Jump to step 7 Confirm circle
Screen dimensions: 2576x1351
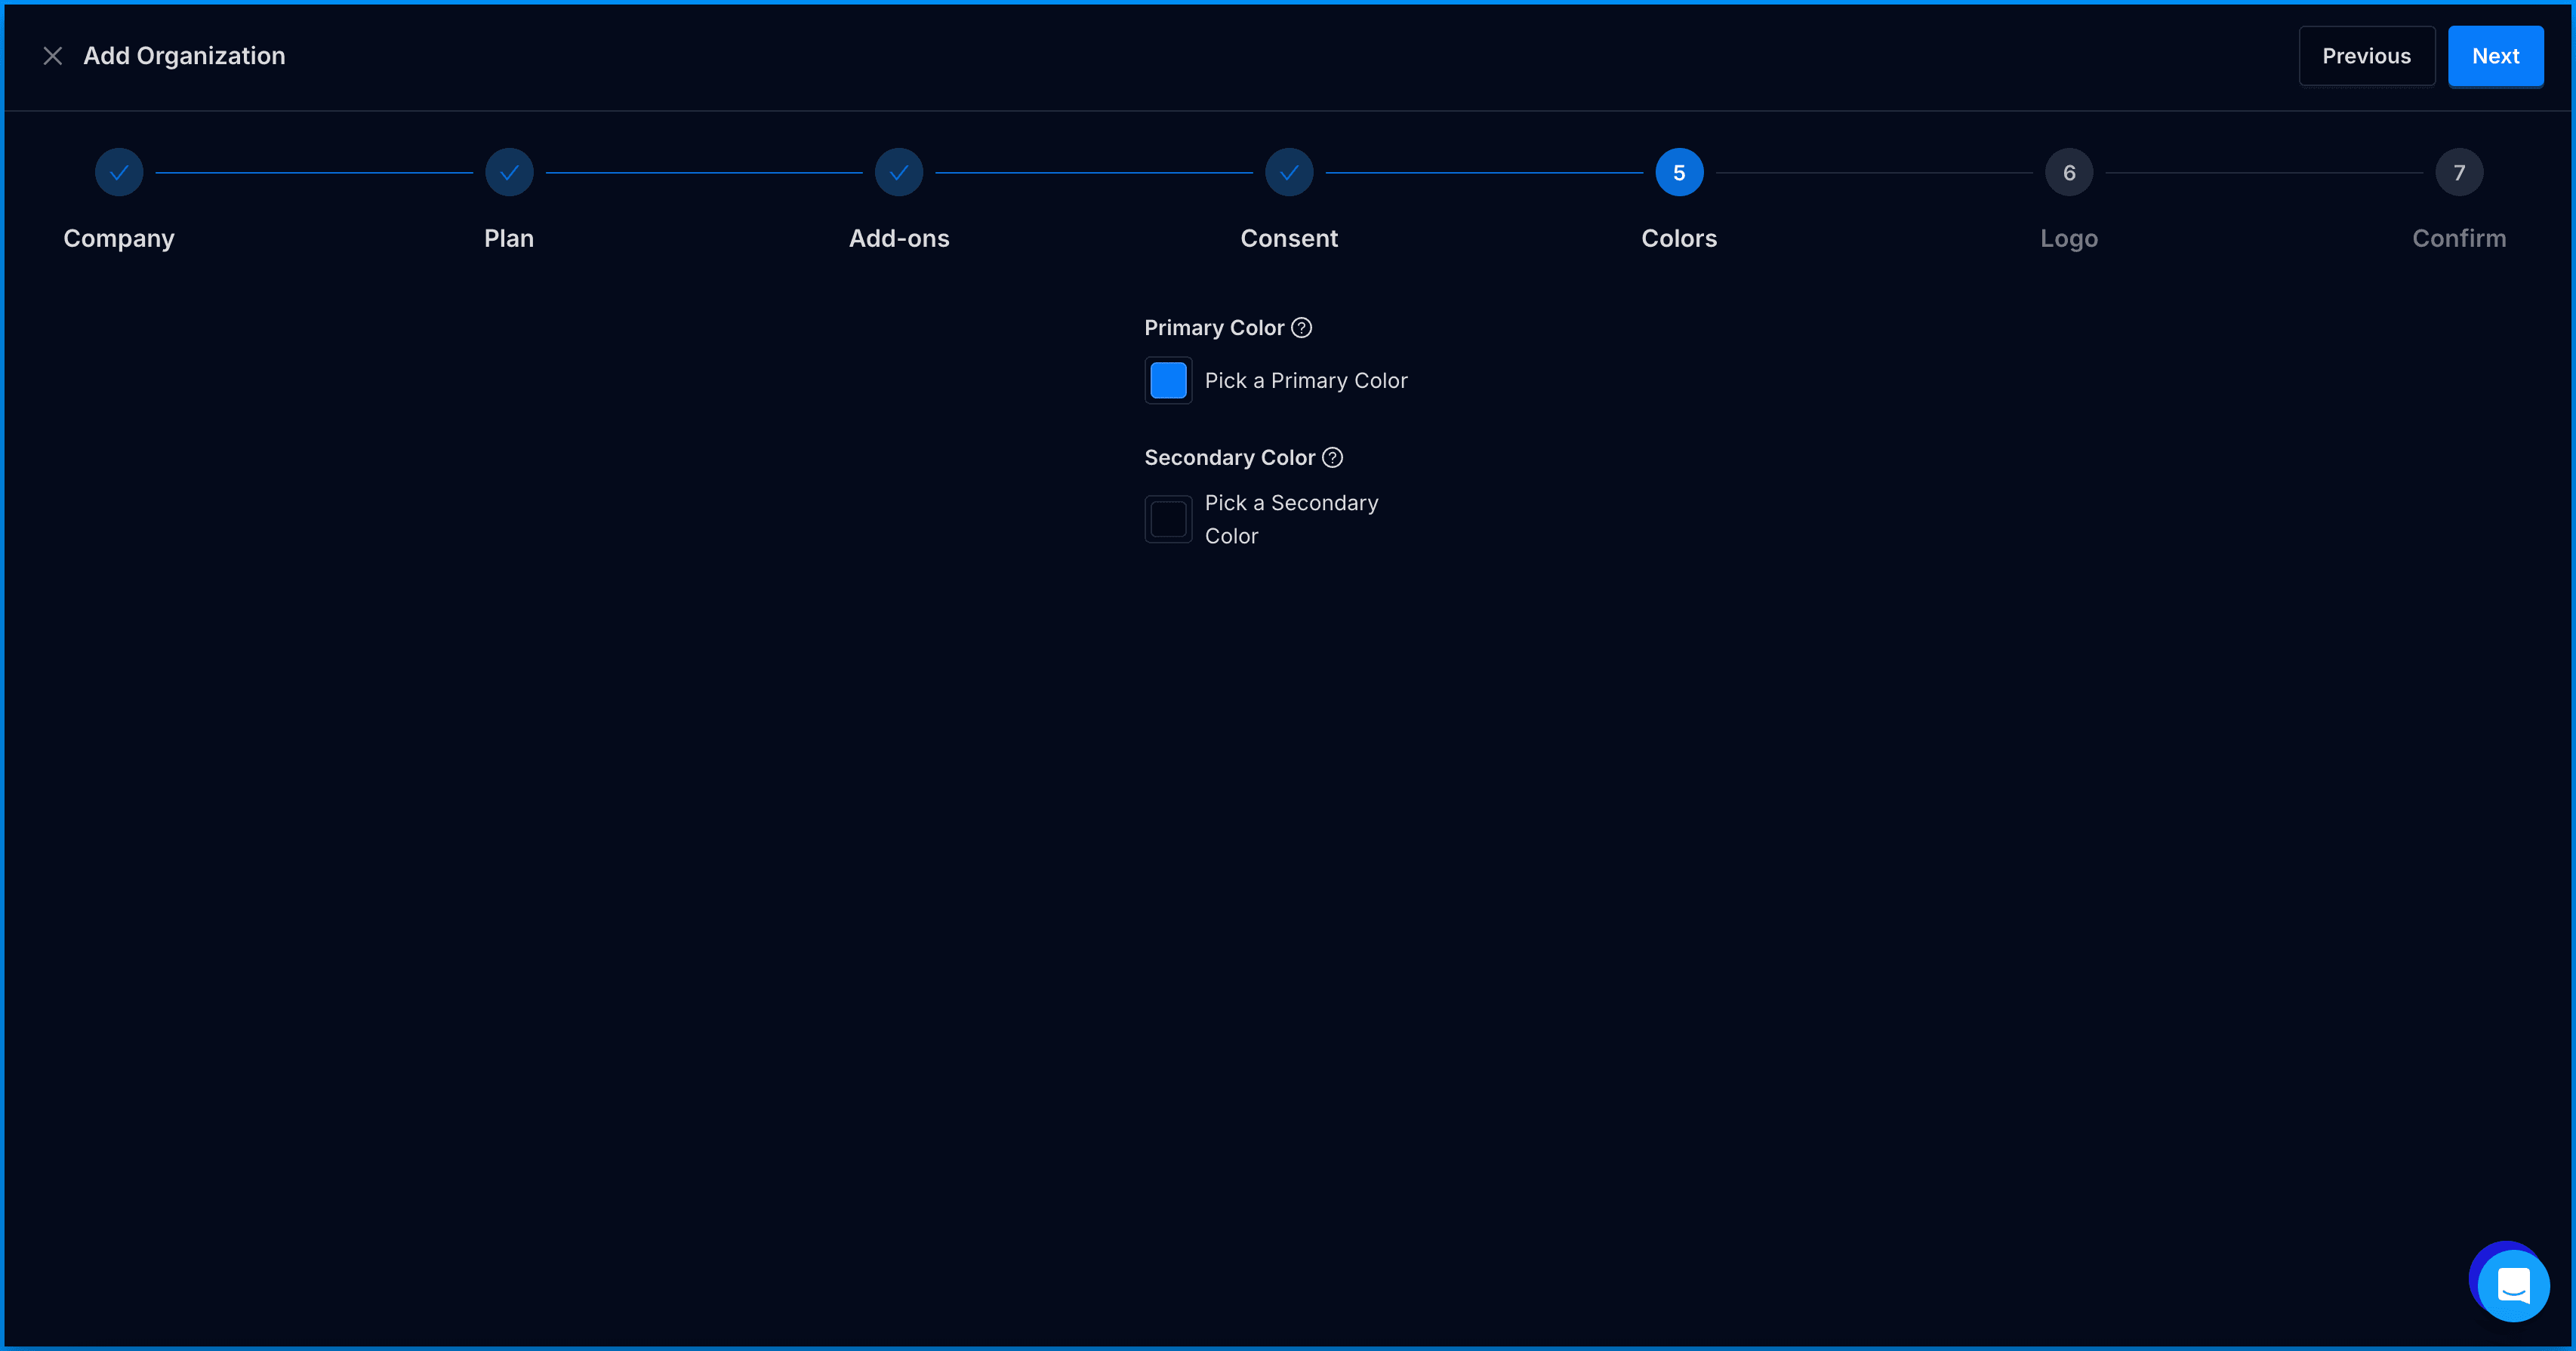coord(2459,173)
